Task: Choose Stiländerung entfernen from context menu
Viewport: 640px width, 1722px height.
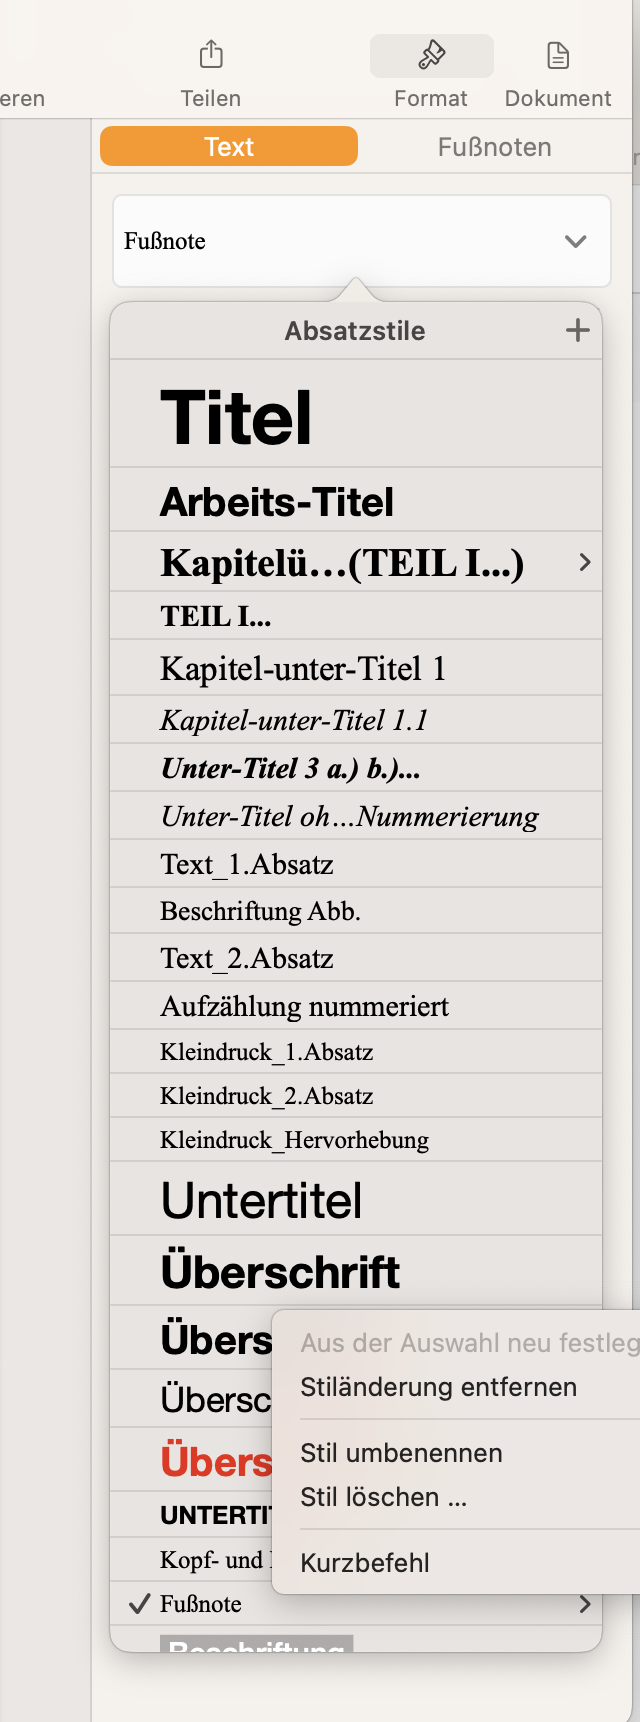Action: (x=439, y=1387)
